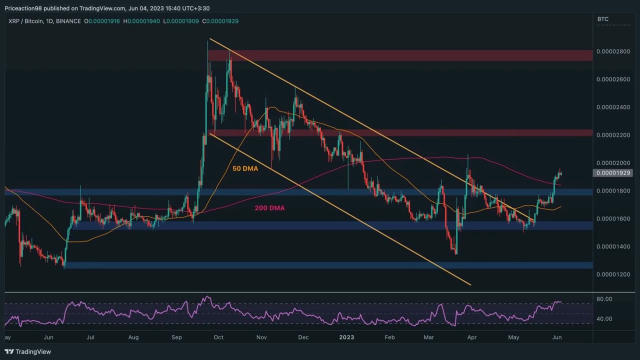Viewport: 640px width, 360px height.
Task: Click the Jun 2023 label at axis end
Action: click(557, 338)
